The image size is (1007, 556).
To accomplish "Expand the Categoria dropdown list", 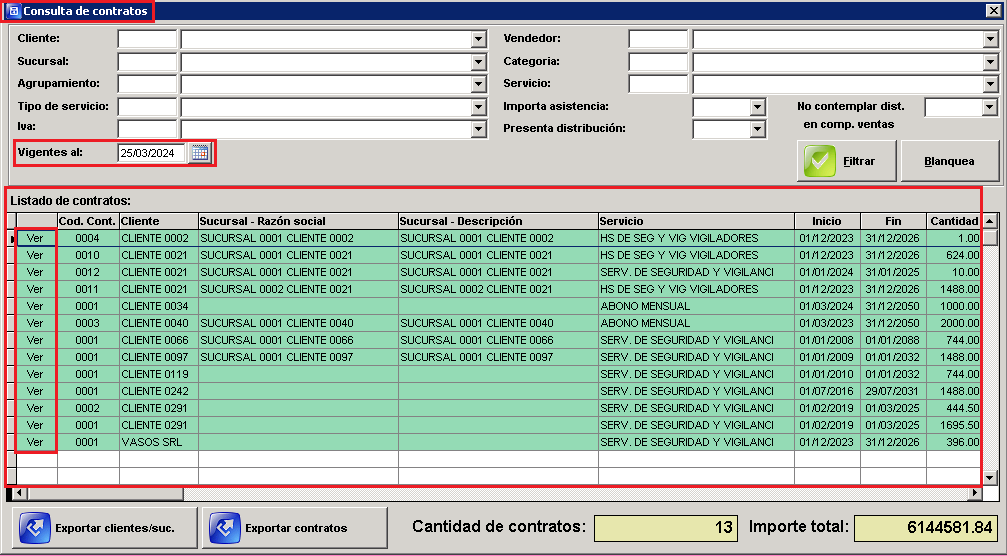I will coord(990,62).
